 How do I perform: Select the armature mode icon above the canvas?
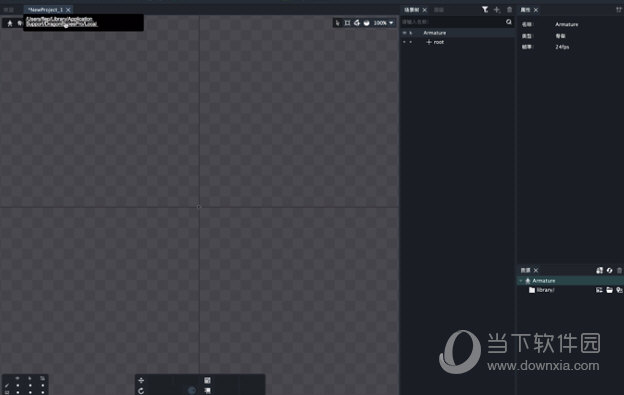10,23
